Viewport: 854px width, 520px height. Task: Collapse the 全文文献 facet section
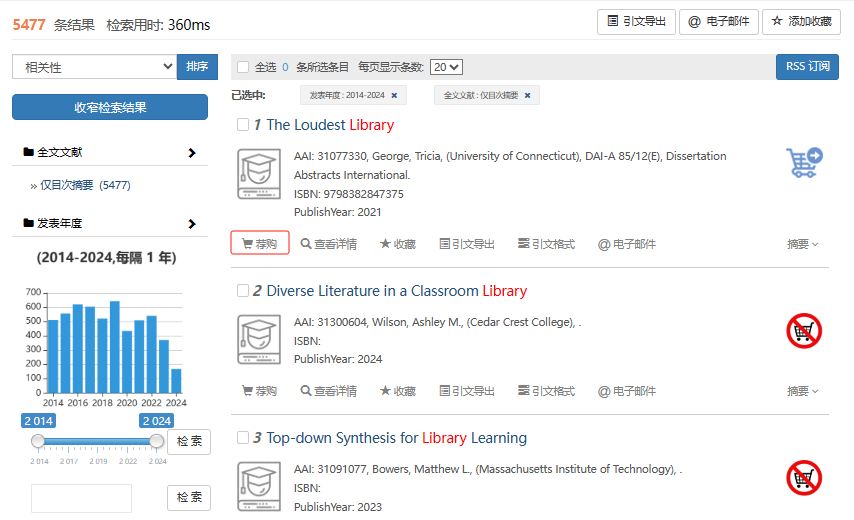(192, 153)
